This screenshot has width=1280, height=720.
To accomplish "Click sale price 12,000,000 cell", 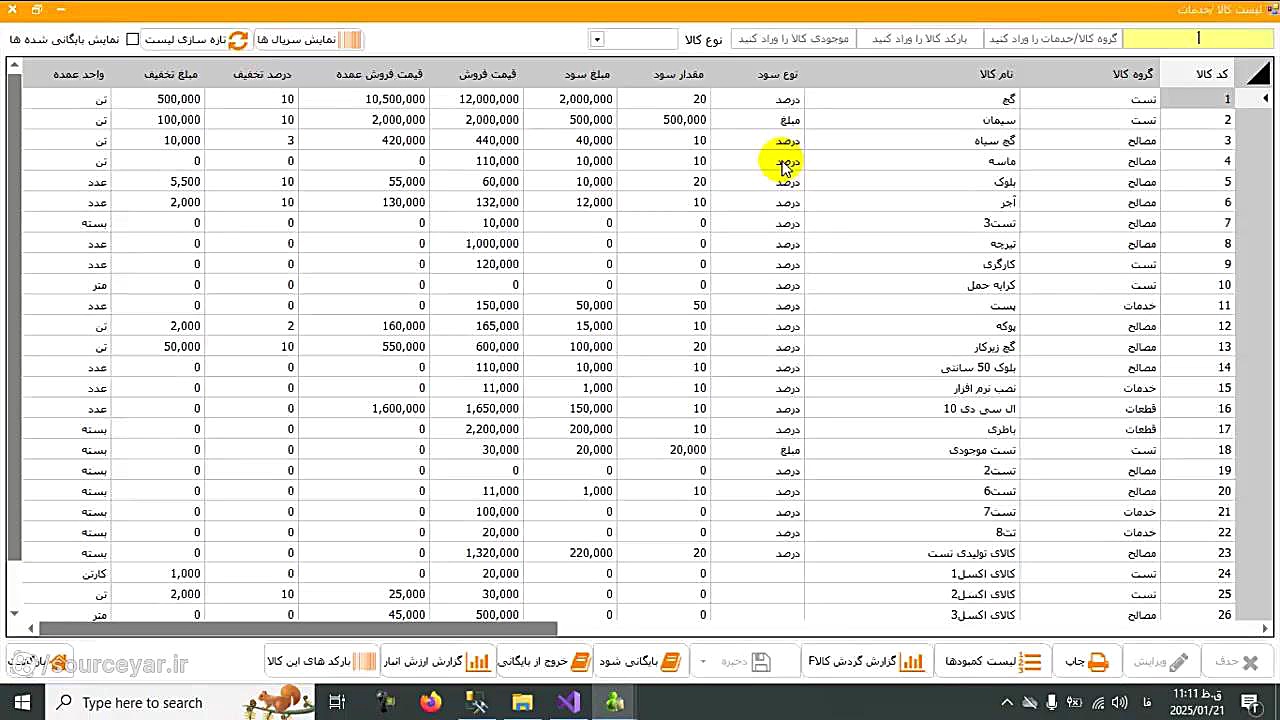I will (476, 99).
